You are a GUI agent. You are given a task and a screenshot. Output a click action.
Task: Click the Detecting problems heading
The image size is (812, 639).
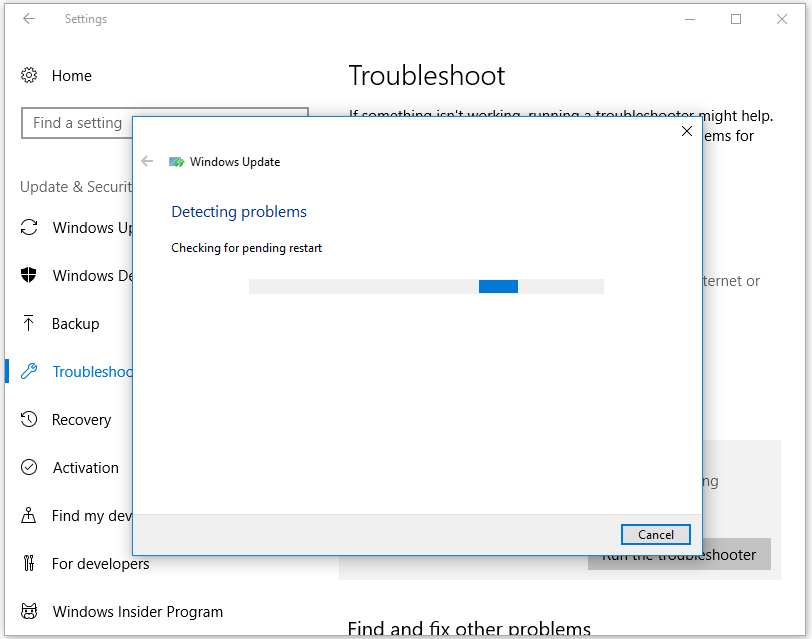[239, 211]
